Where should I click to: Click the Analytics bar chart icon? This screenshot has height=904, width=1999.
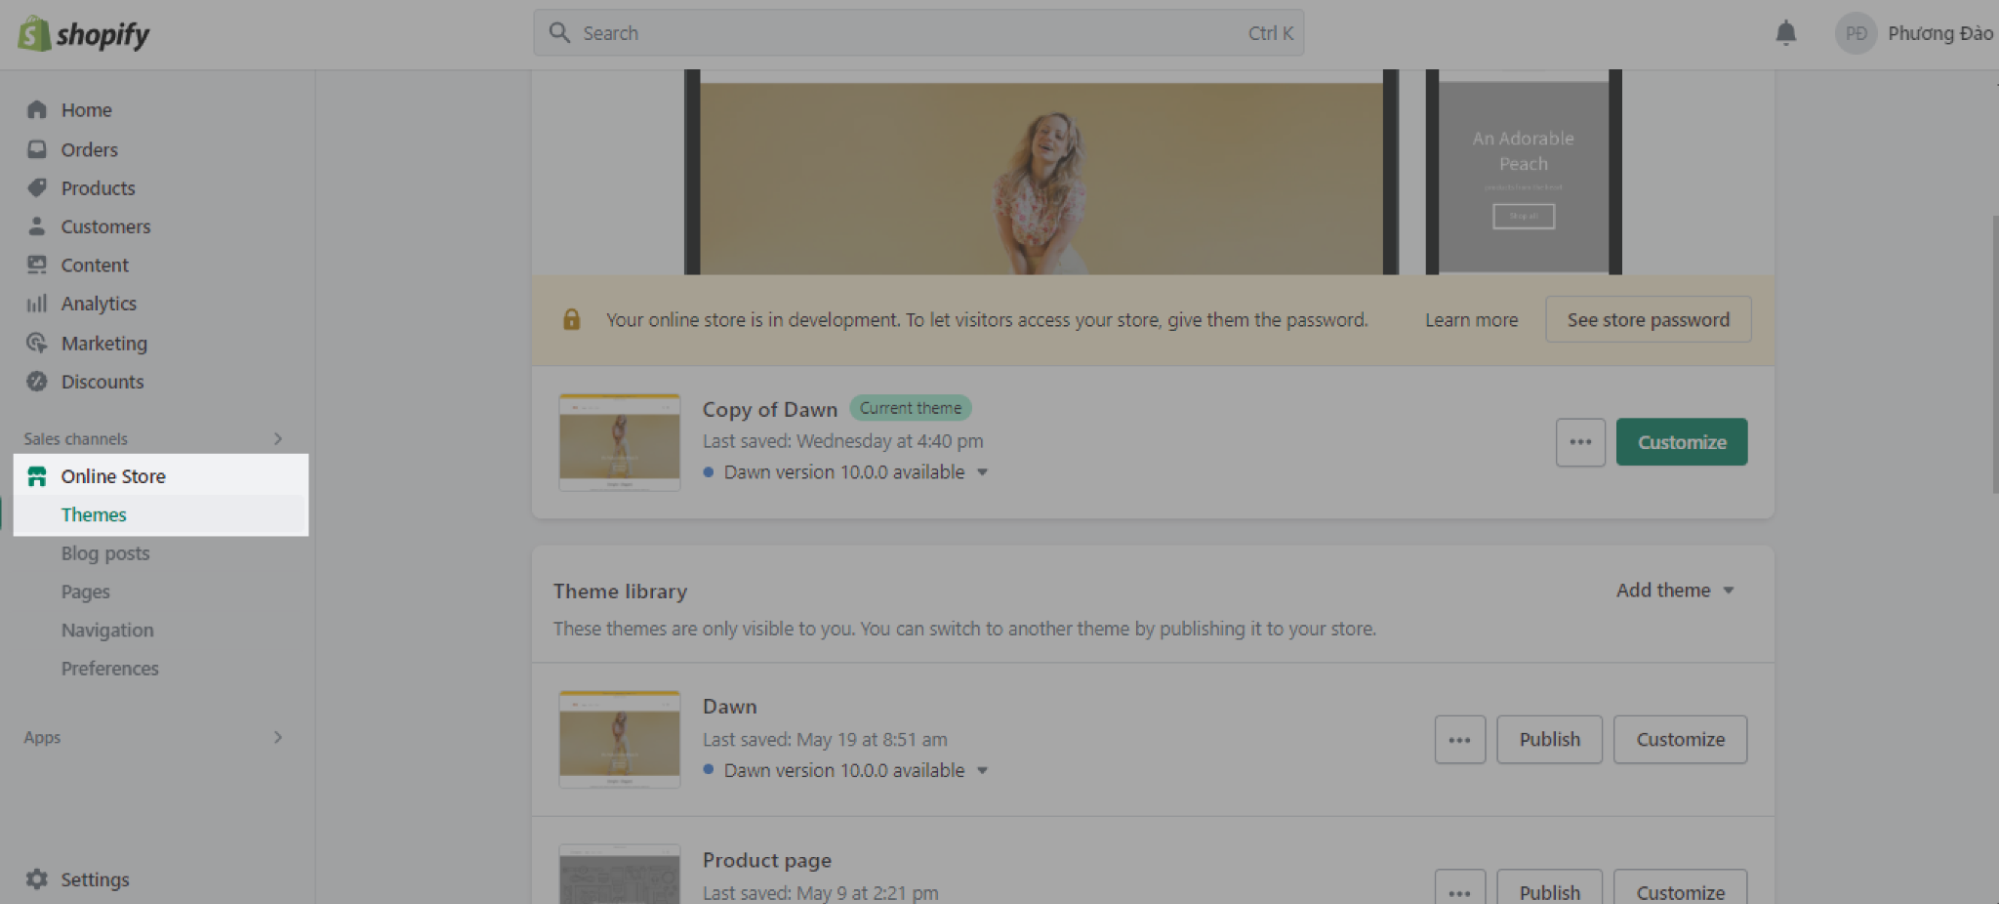pos(37,303)
